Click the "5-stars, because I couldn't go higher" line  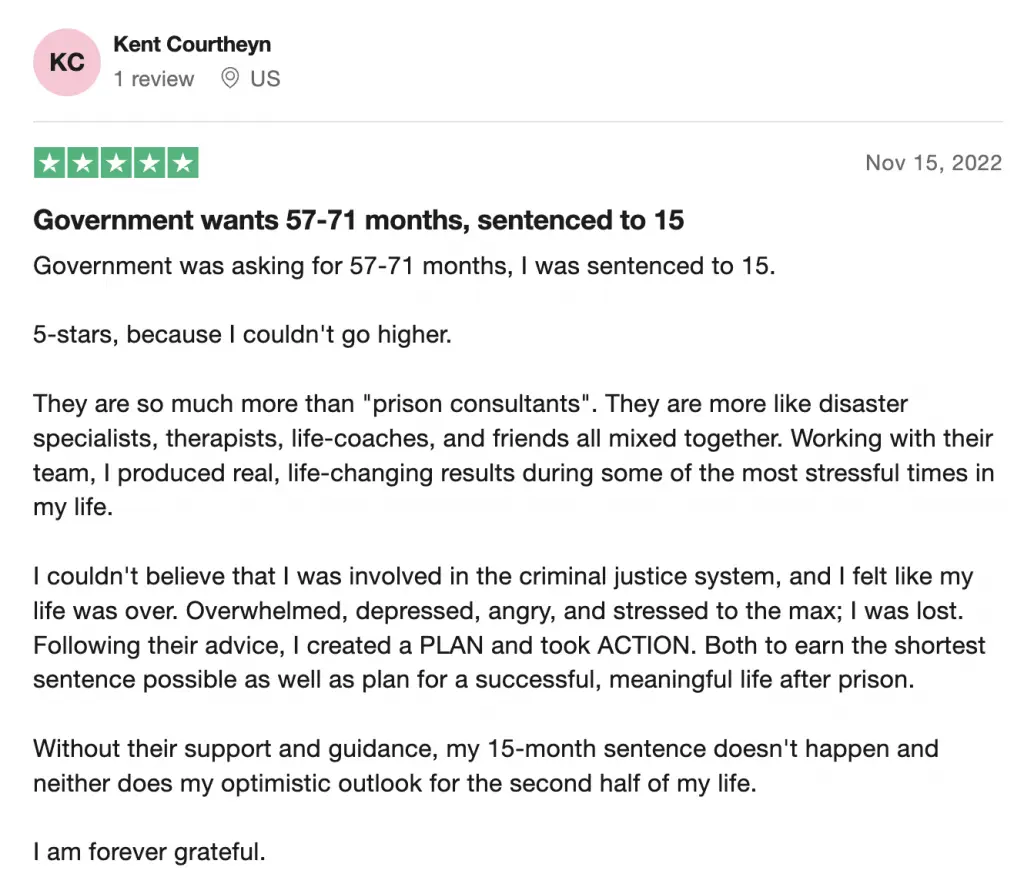(x=243, y=335)
